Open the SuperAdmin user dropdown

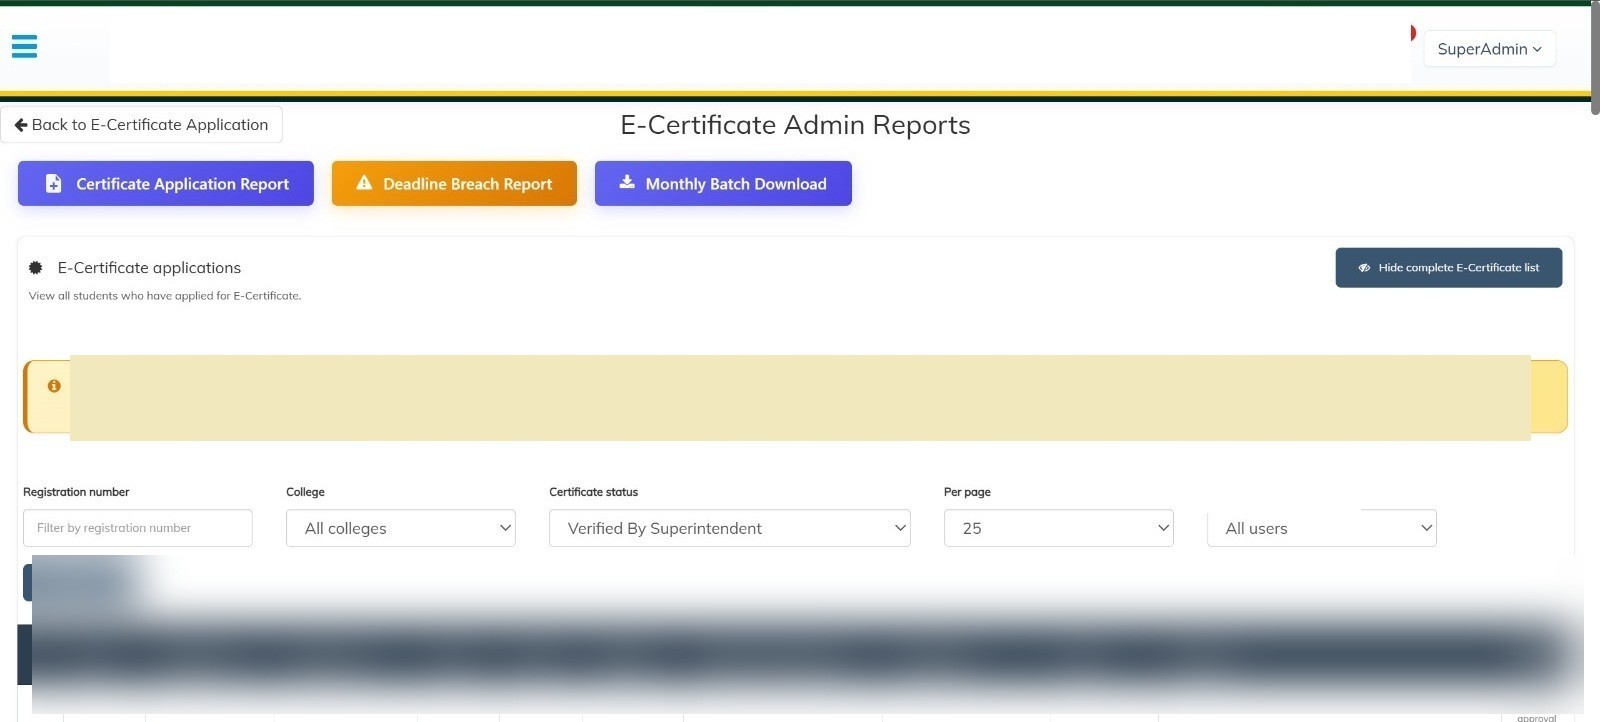(x=1489, y=49)
